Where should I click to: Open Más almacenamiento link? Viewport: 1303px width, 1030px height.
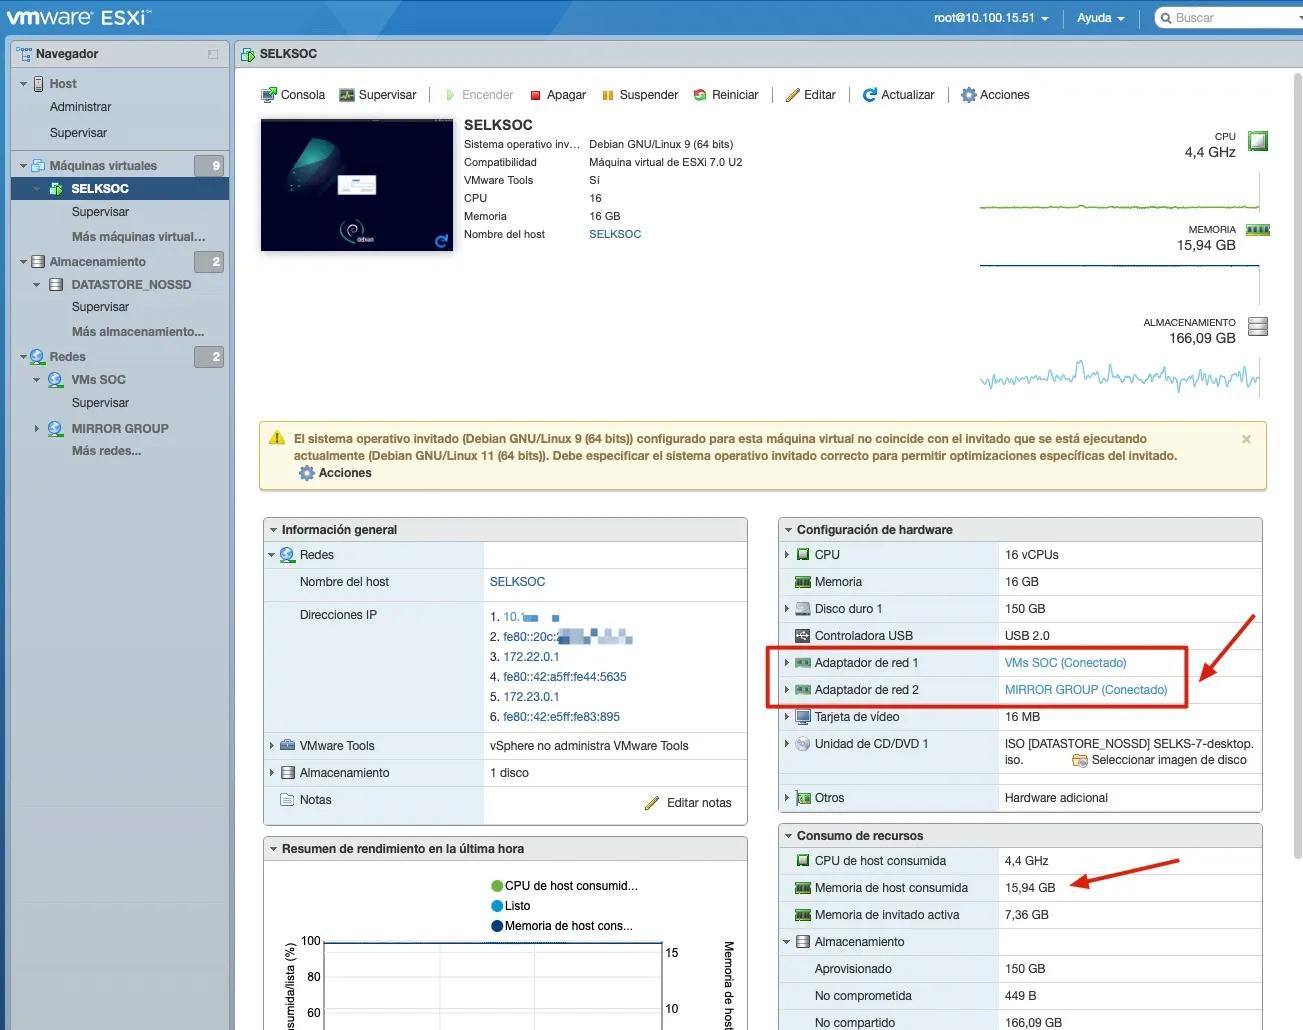pos(138,332)
